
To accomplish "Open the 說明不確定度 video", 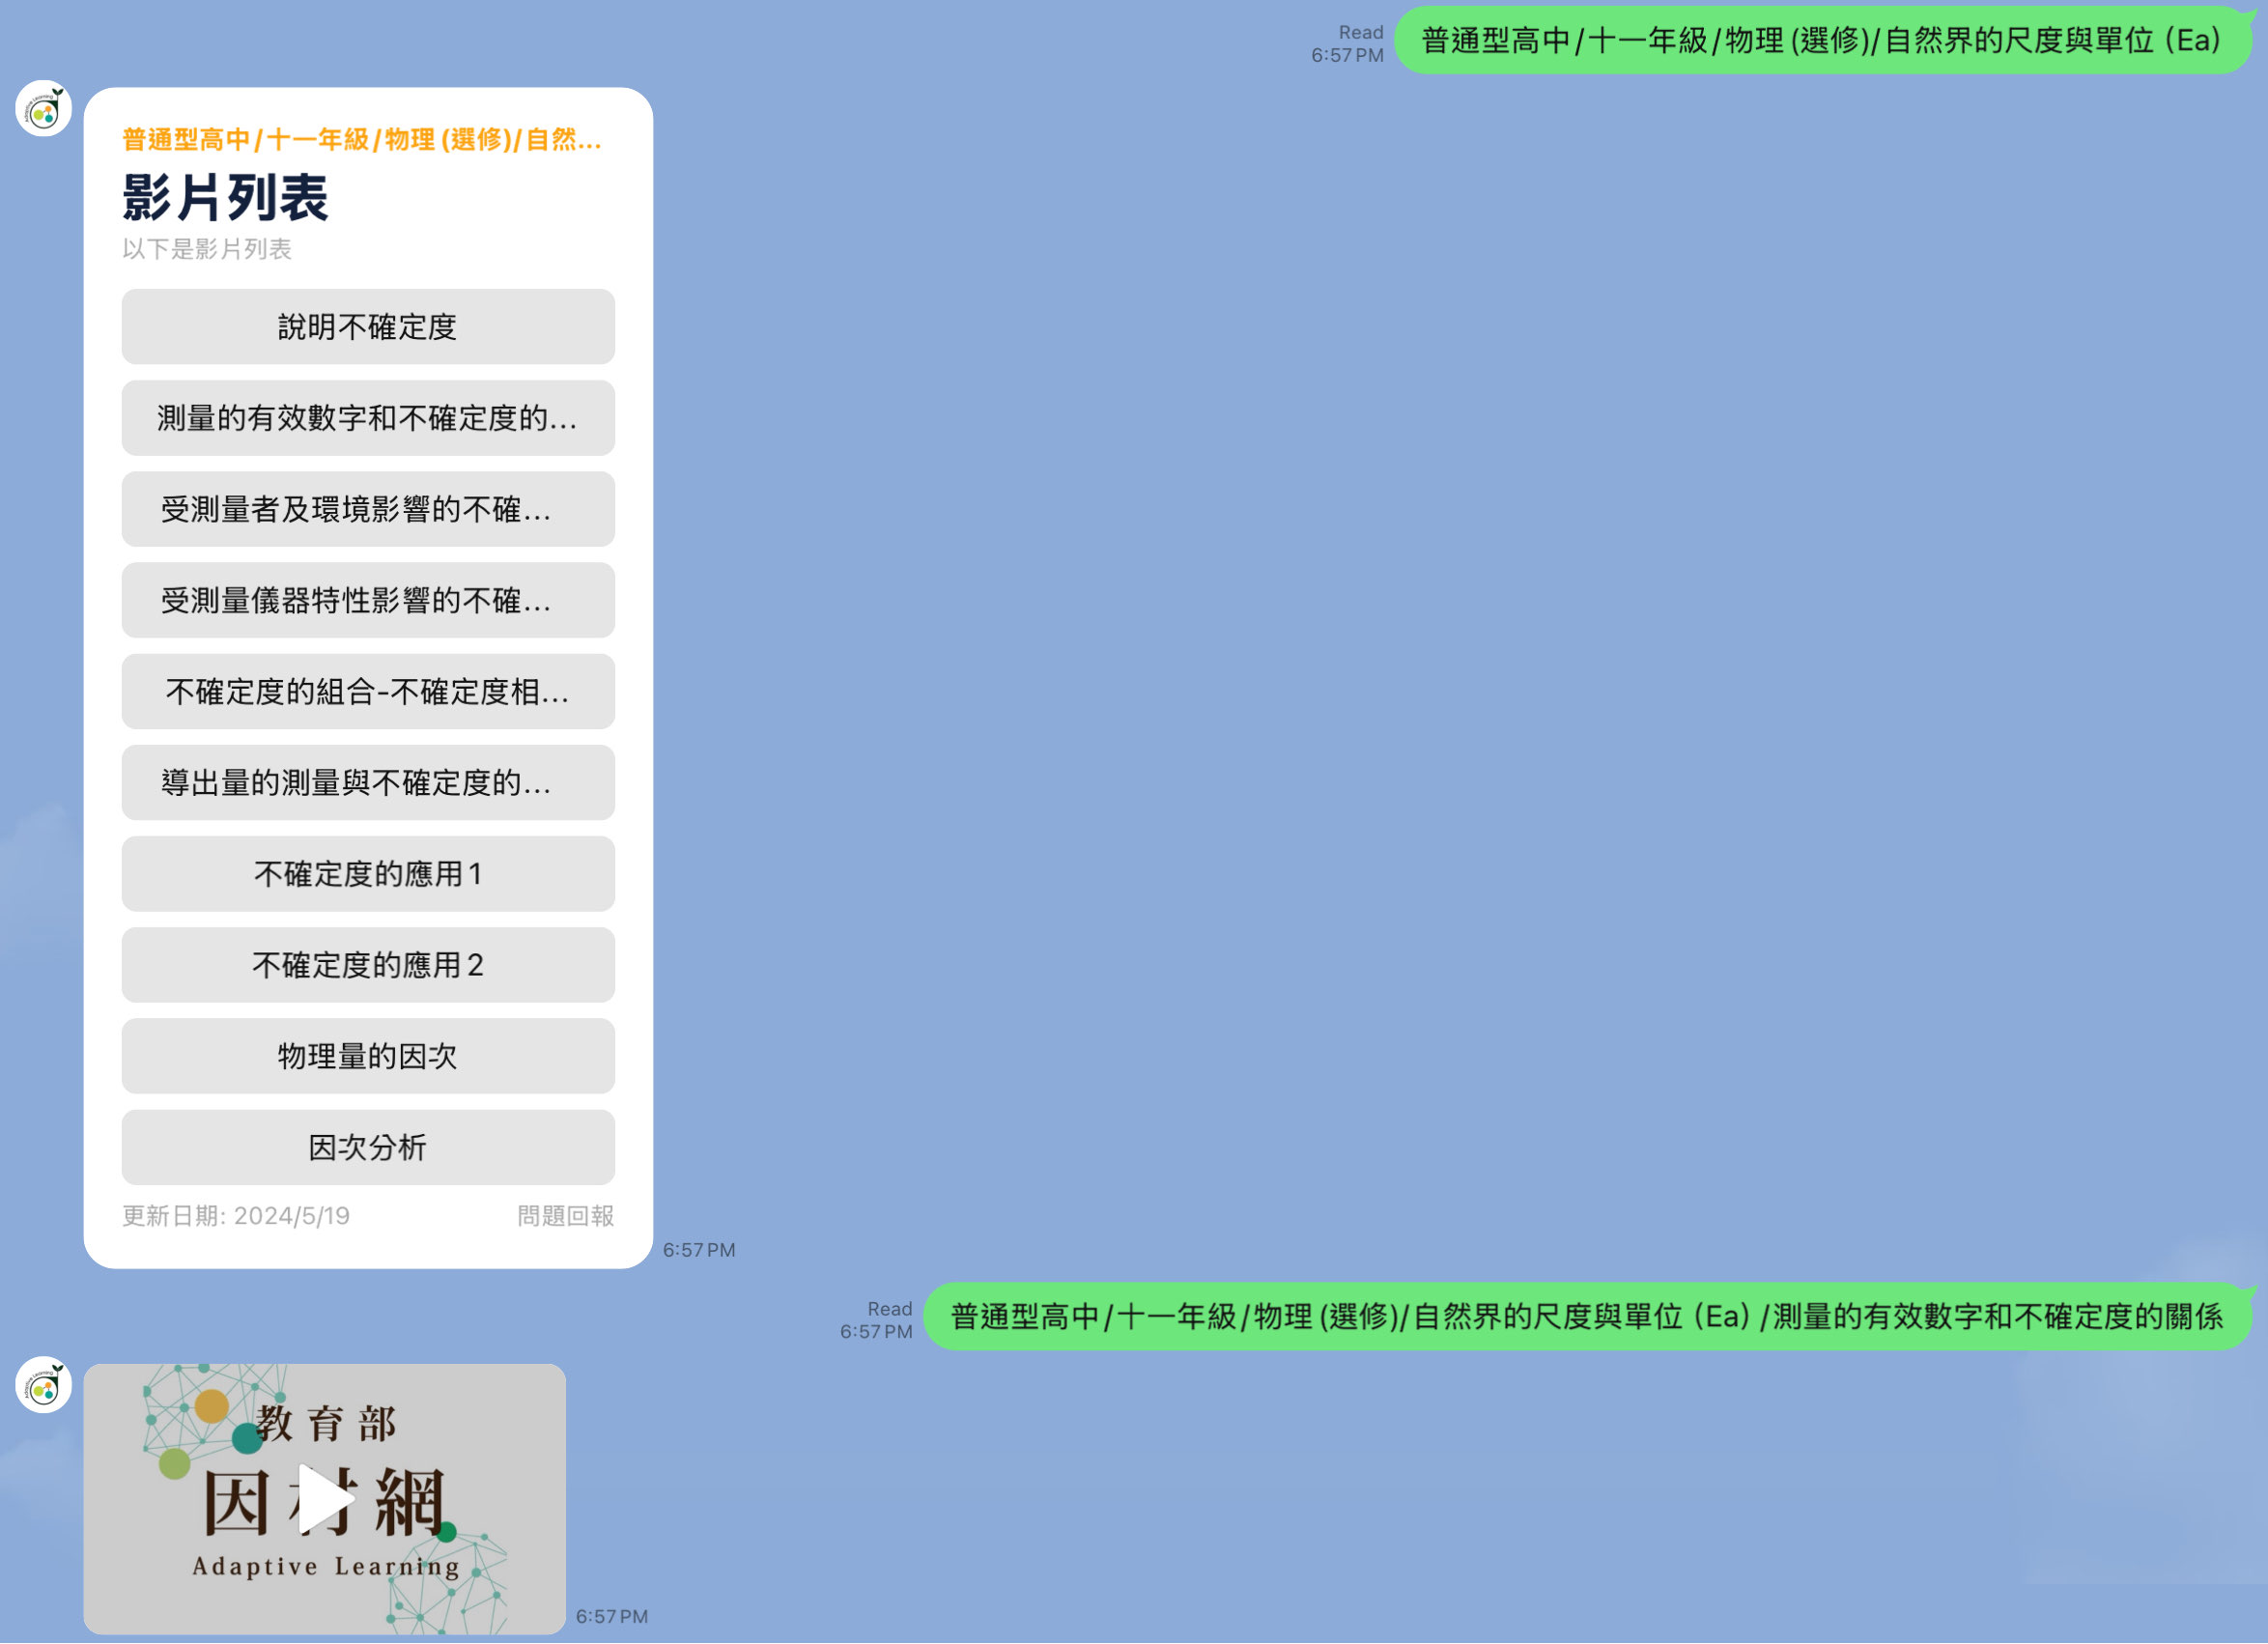I will (368, 327).
